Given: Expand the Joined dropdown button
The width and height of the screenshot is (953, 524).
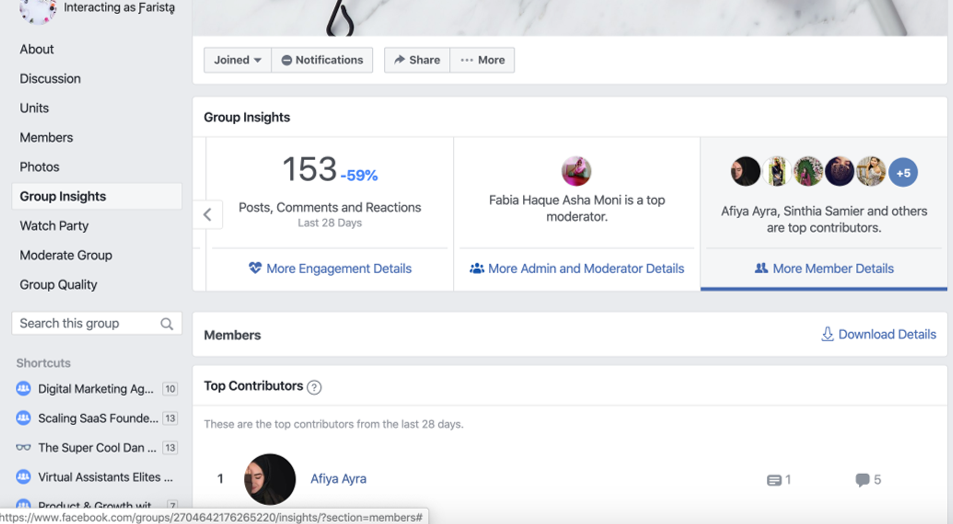Looking at the screenshot, I should (x=238, y=60).
